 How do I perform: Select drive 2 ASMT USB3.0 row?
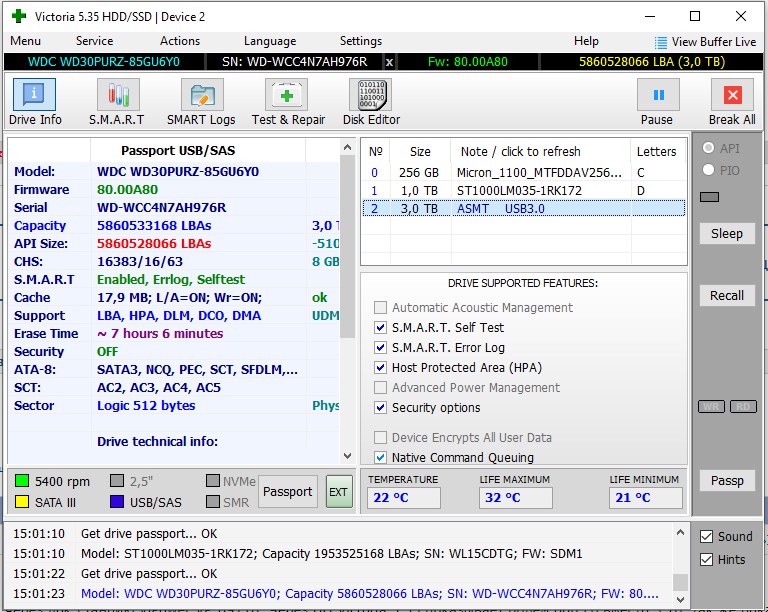pyautogui.click(x=524, y=209)
